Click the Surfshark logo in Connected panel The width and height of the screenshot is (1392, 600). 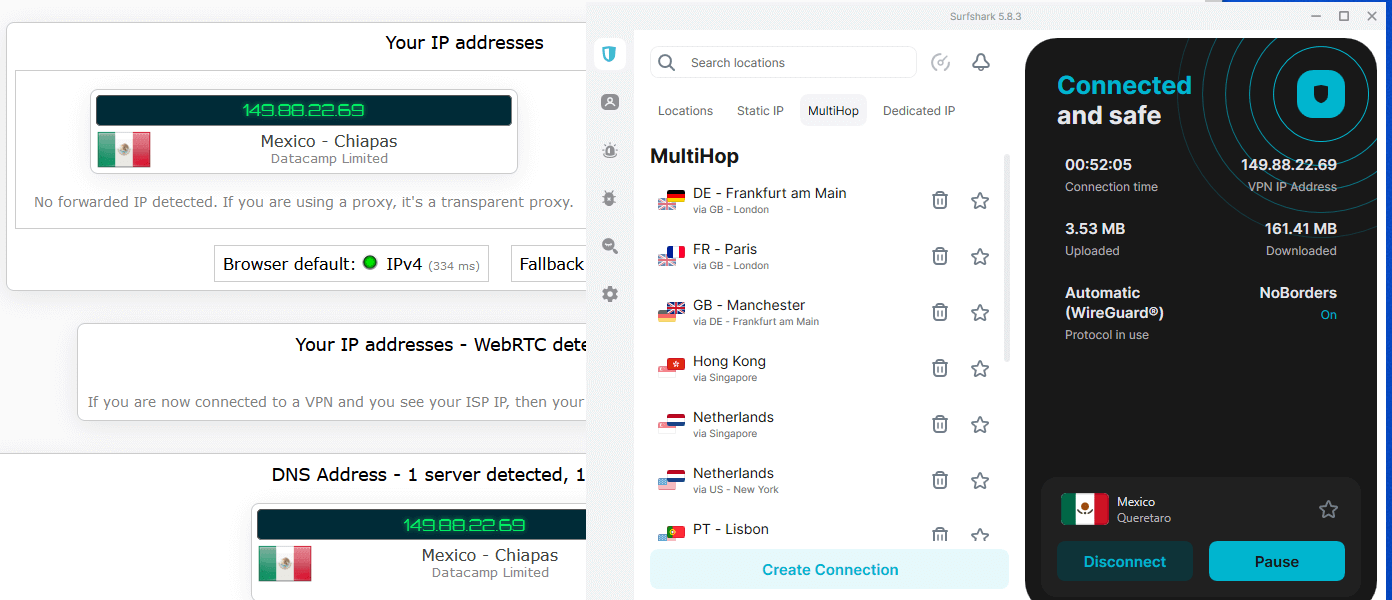click(x=1321, y=95)
